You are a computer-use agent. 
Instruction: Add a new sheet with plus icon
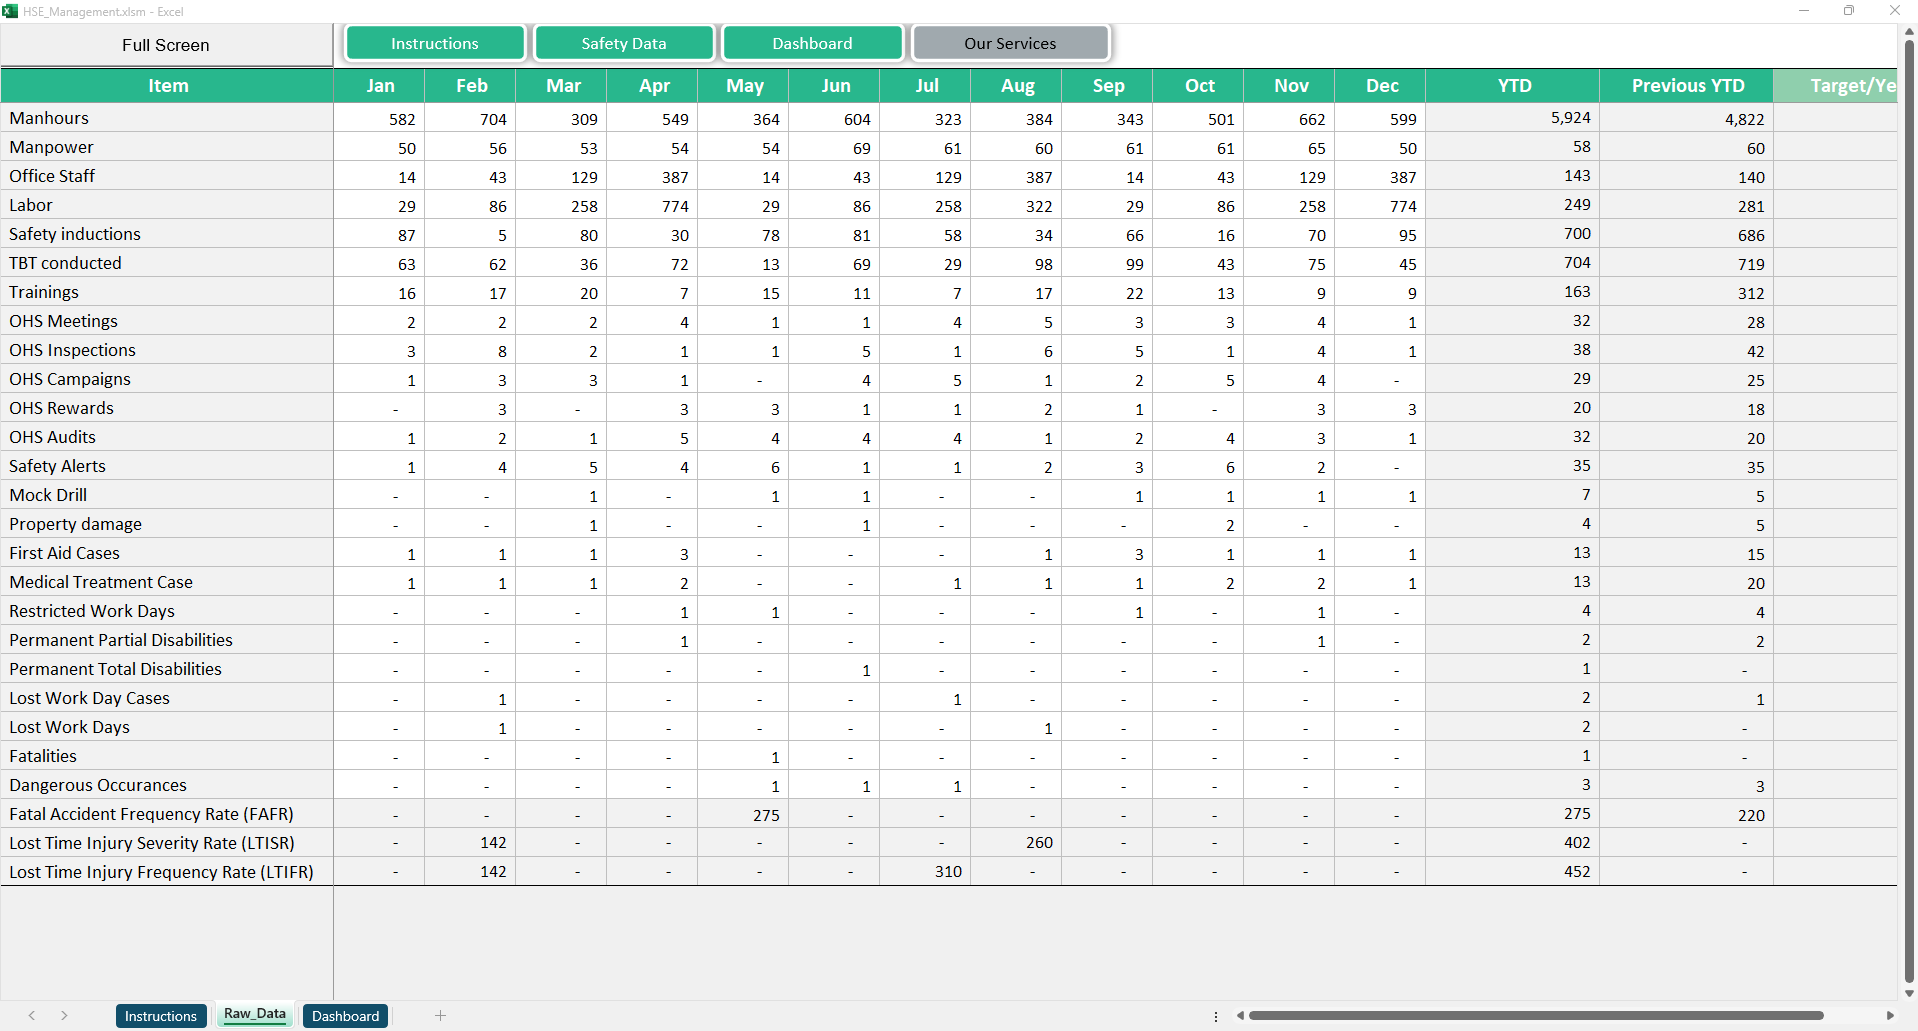[440, 1016]
